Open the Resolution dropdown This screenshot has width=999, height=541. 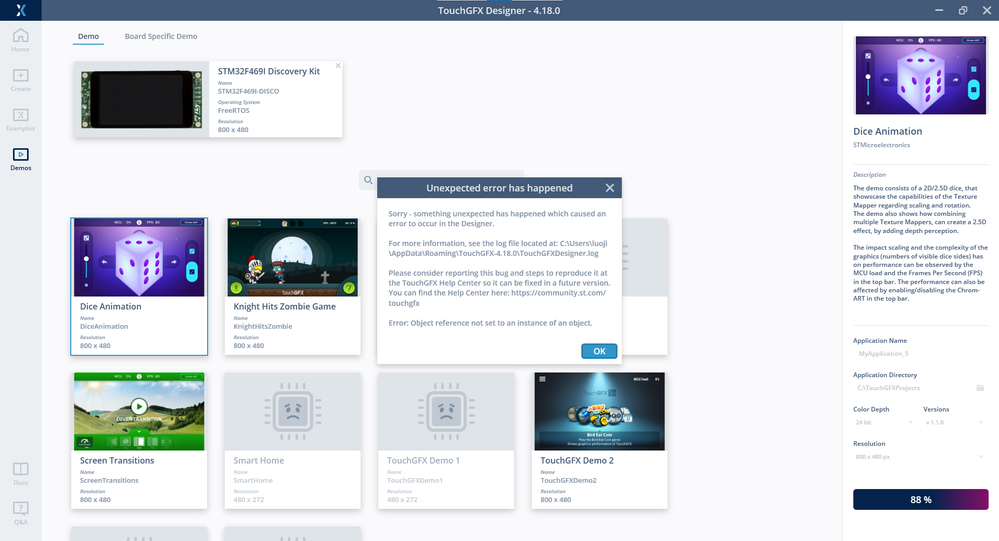pyautogui.click(x=921, y=457)
